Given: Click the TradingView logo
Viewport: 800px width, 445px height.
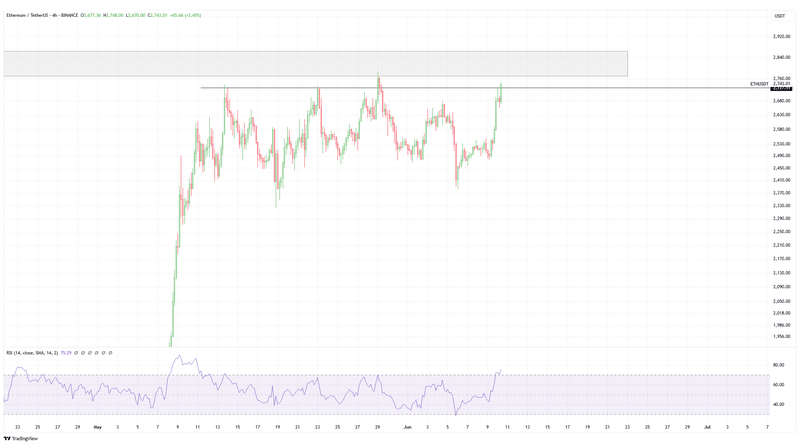Looking at the screenshot, I should (x=21, y=438).
